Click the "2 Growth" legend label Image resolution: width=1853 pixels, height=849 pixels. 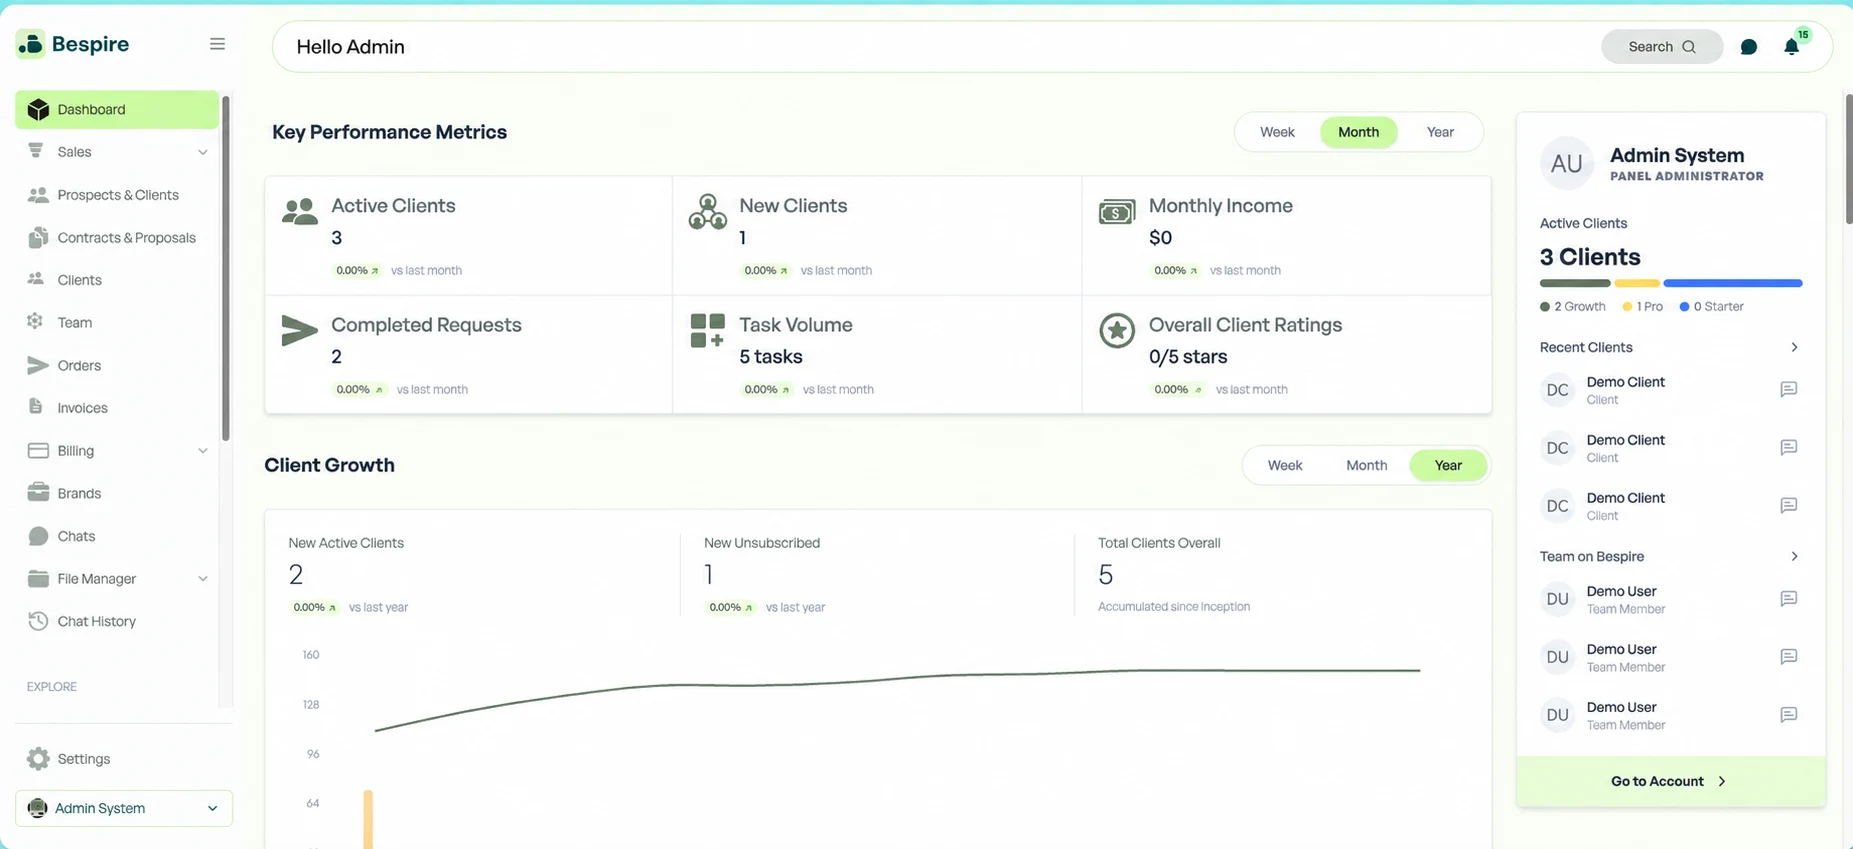tap(1580, 307)
